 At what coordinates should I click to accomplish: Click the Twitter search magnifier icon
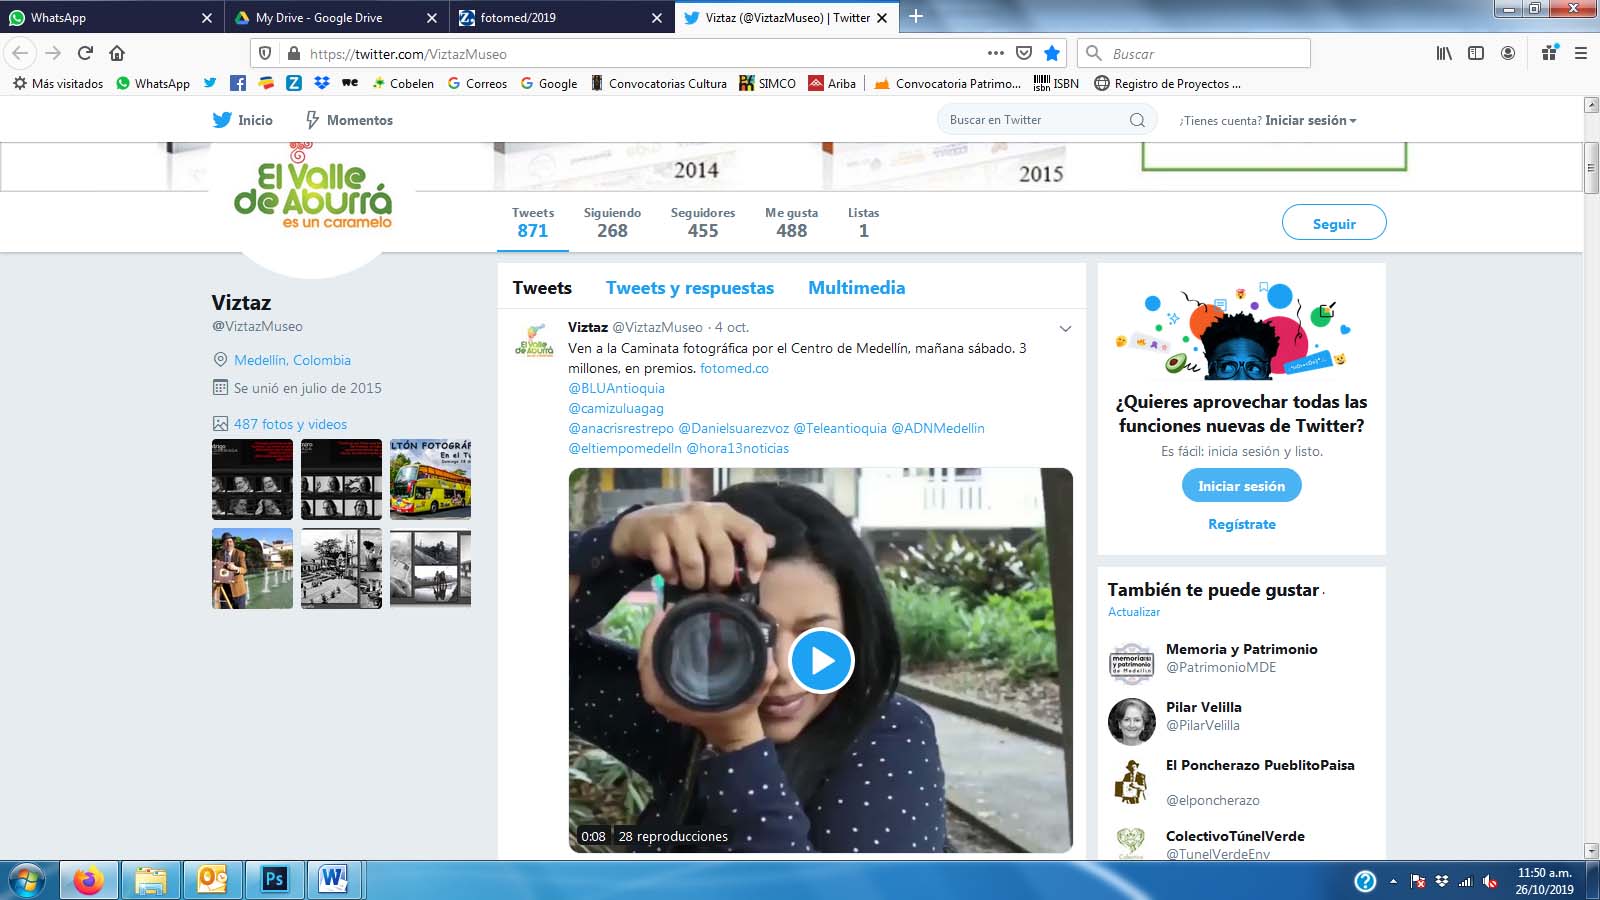(1137, 120)
